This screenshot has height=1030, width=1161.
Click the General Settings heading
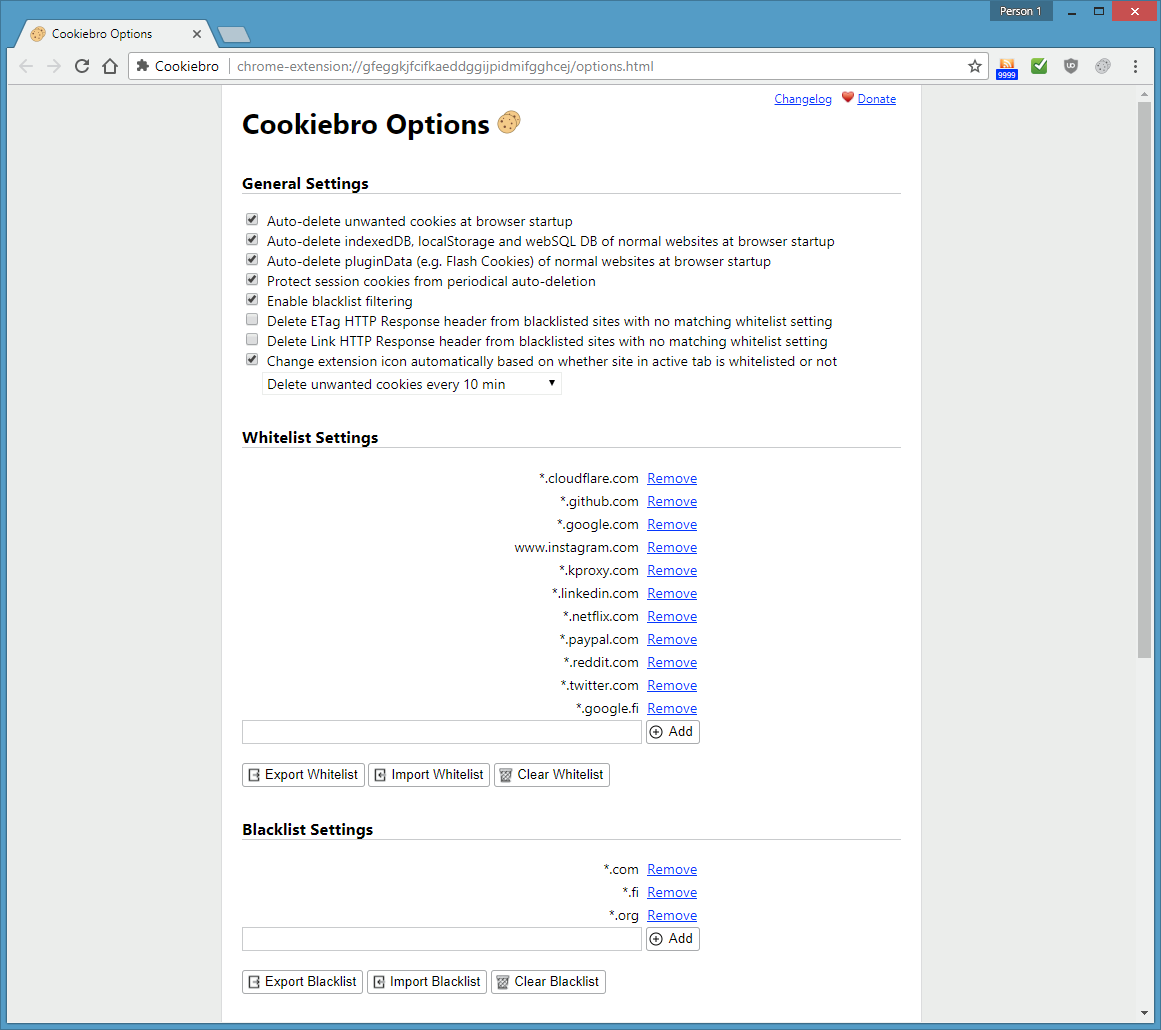point(305,184)
